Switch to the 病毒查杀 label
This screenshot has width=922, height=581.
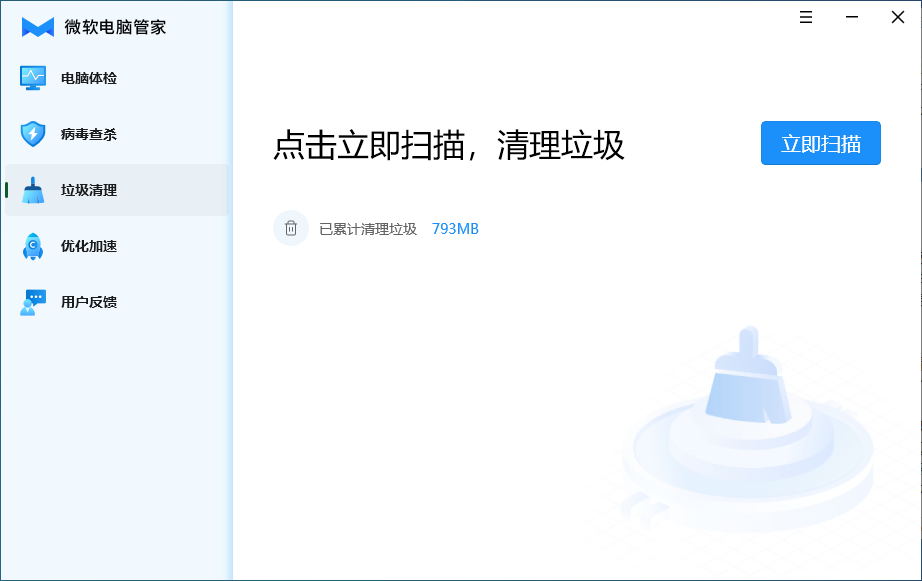tap(89, 134)
